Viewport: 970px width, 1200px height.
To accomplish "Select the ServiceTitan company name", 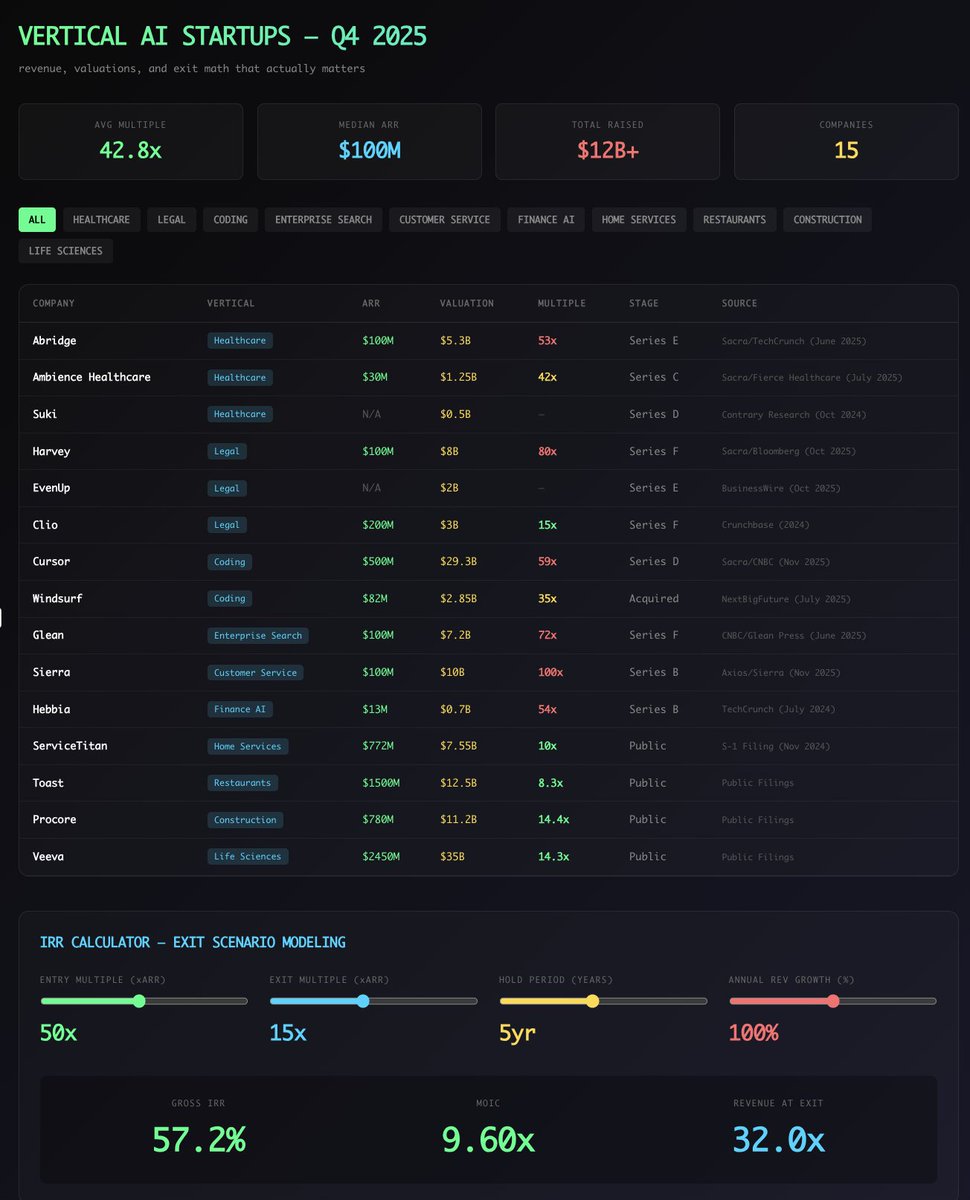I will [x=70, y=746].
